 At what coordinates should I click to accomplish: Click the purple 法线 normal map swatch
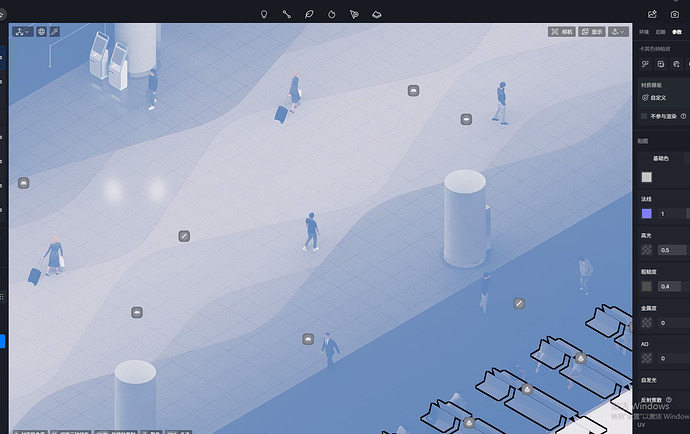pyautogui.click(x=646, y=213)
